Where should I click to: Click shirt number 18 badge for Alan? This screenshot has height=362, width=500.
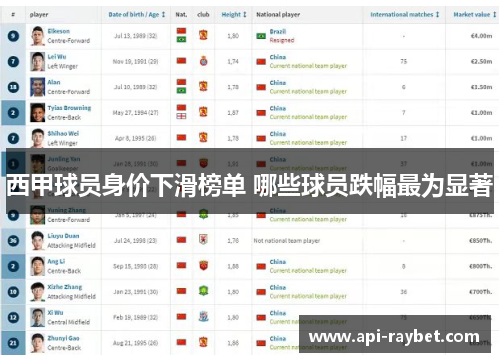click(13, 87)
